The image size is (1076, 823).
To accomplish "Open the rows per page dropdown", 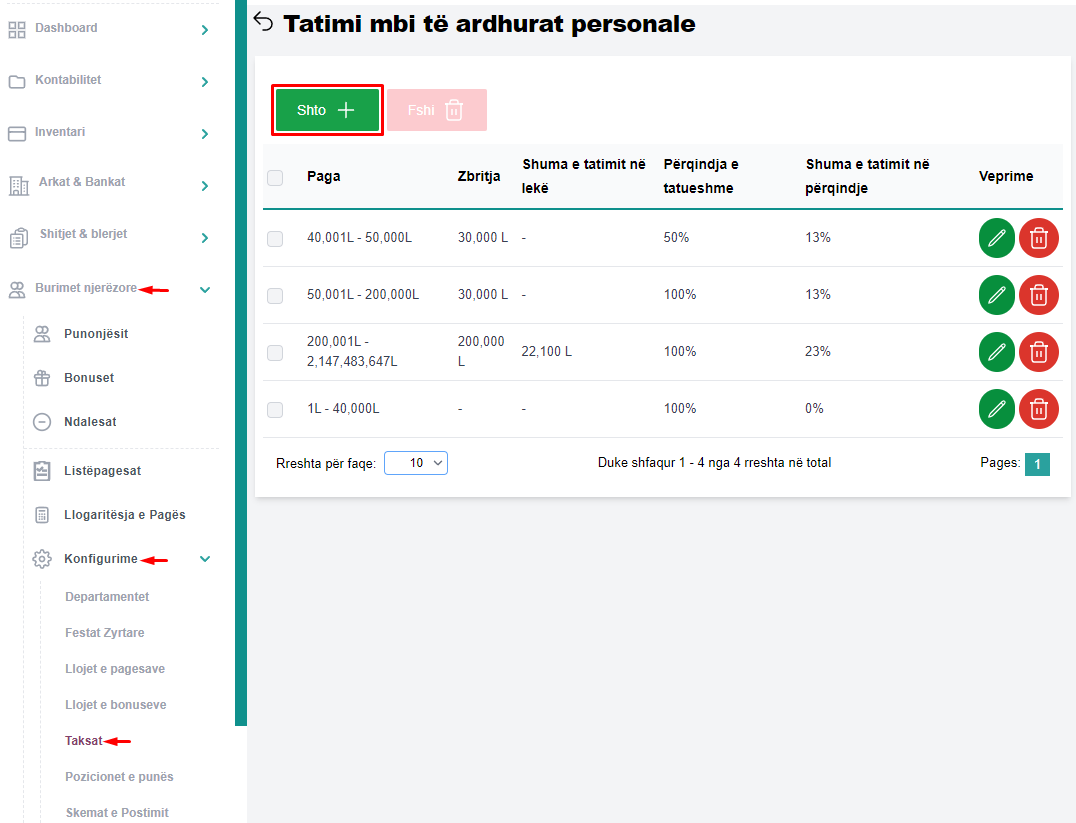I will [x=416, y=463].
